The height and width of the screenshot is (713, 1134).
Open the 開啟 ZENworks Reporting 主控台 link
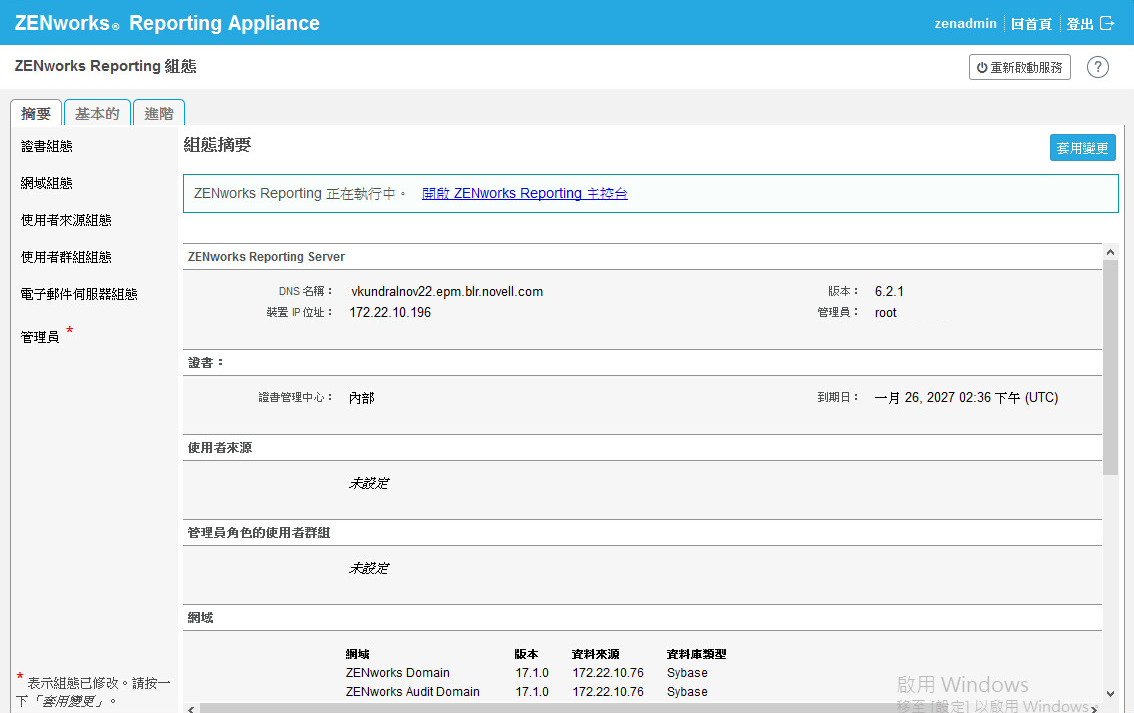pyautogui.click(x=524, y=193)
